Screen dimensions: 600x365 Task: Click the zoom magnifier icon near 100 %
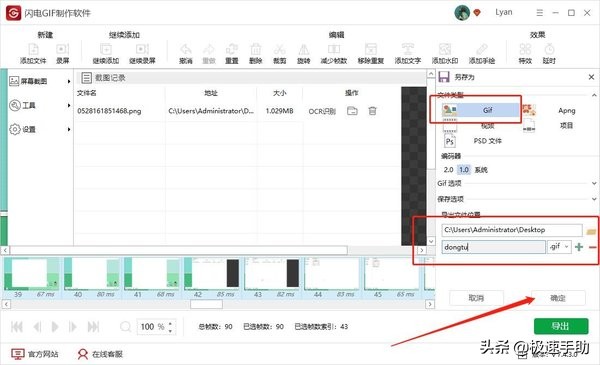click(126, 327)
